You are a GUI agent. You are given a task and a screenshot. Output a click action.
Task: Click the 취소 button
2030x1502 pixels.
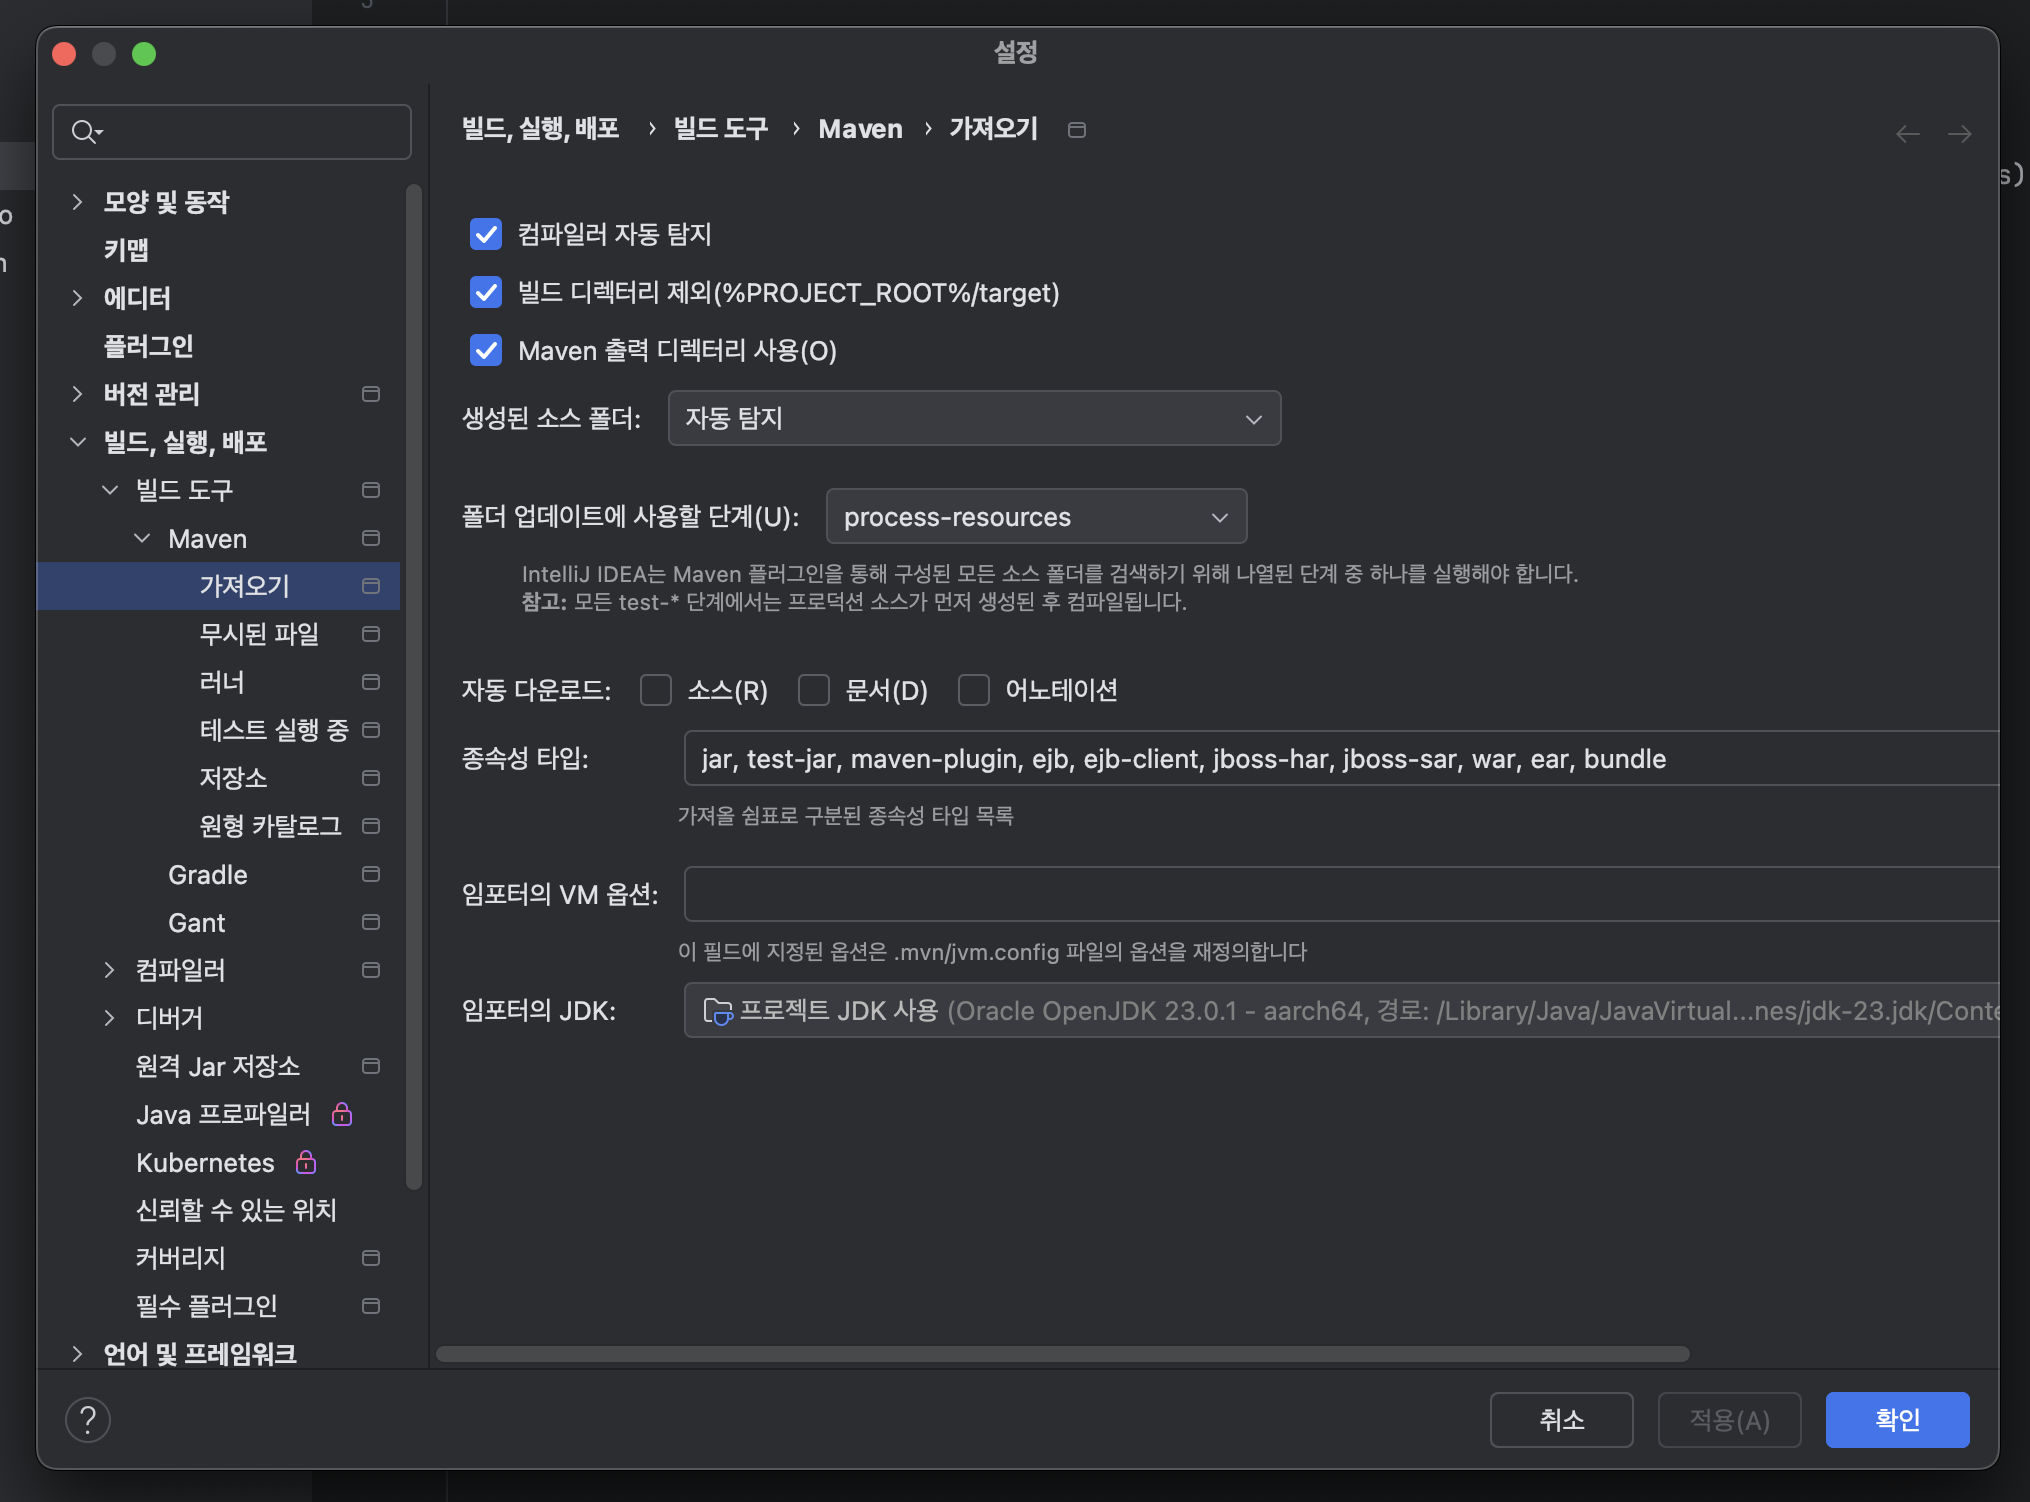coord(1561,1419)
